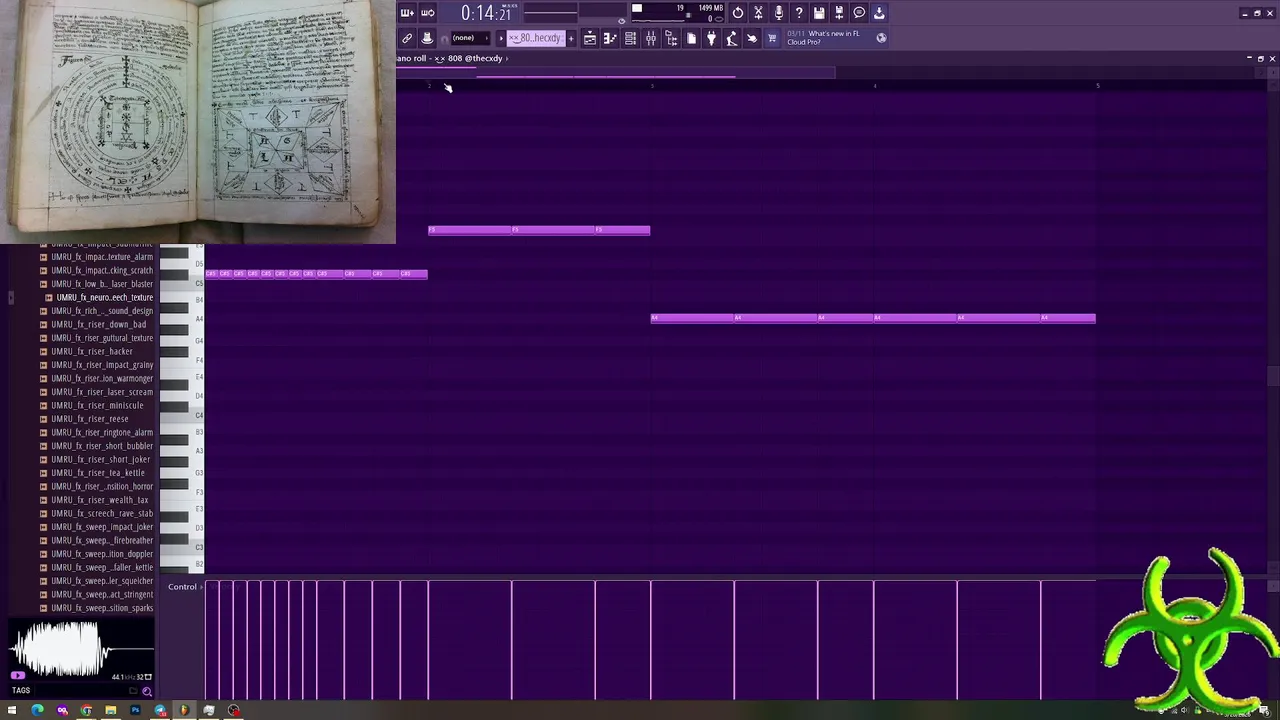The height and width of the screenshot is (720, 1280).
Task: Open File Explorer from taskbar
Action: pos(111,711)
